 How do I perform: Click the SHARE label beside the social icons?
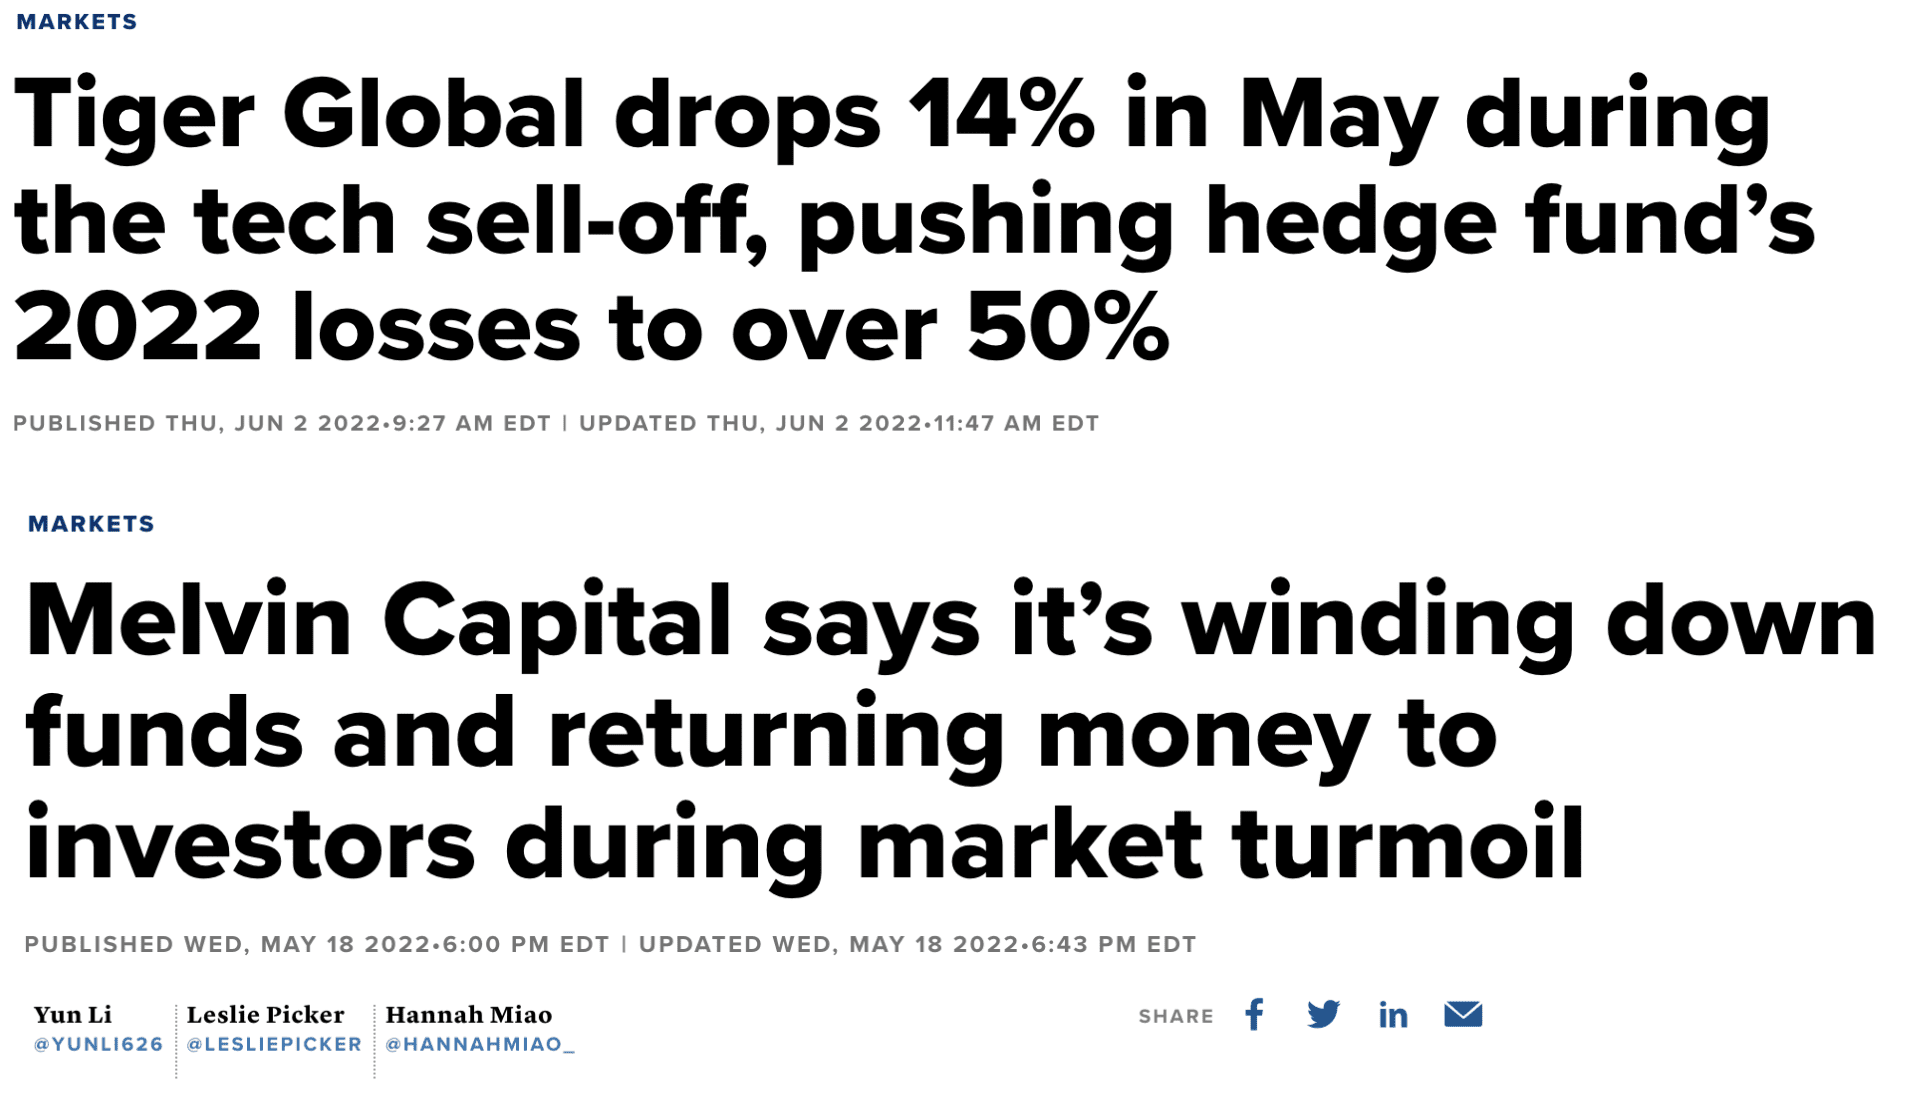coord(1176,1017)
